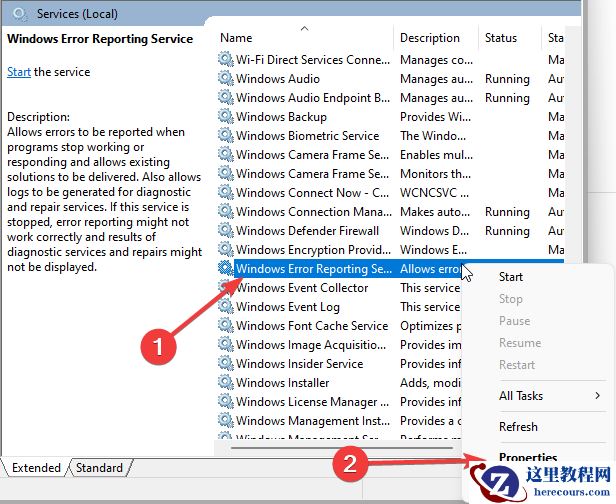The width and height of the screenshot is (616, 504).
Task: Choose Start from the context menu
Action: click(x=511, y=277)
